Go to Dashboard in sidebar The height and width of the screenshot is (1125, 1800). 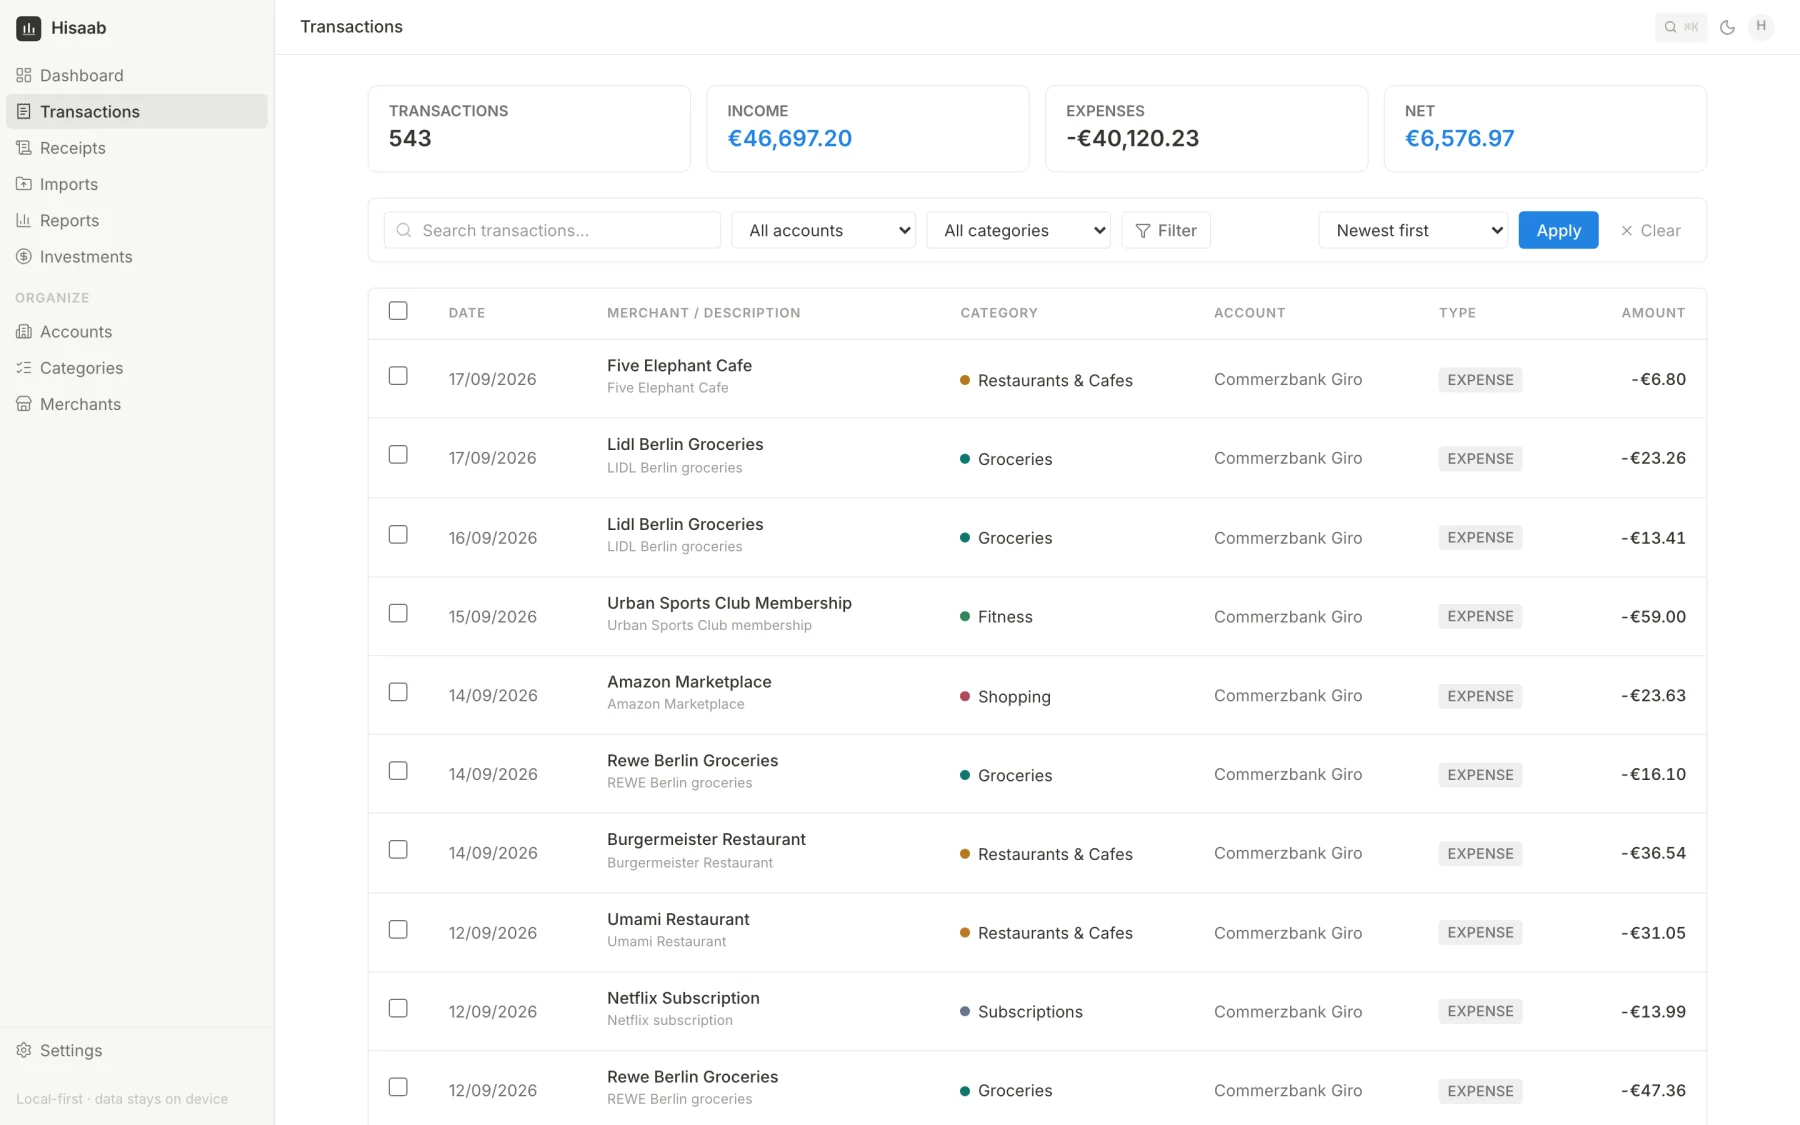[136, 75]
